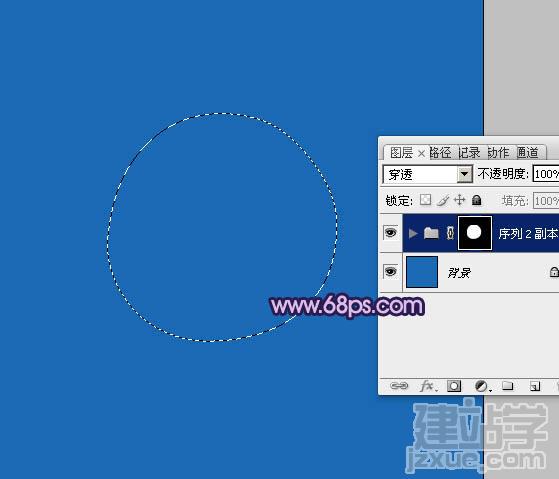Image resolution: width=559 pixels, height=479 pixels.
Task: Toggle mask link on group layer
Action: (x=450, y=233)
